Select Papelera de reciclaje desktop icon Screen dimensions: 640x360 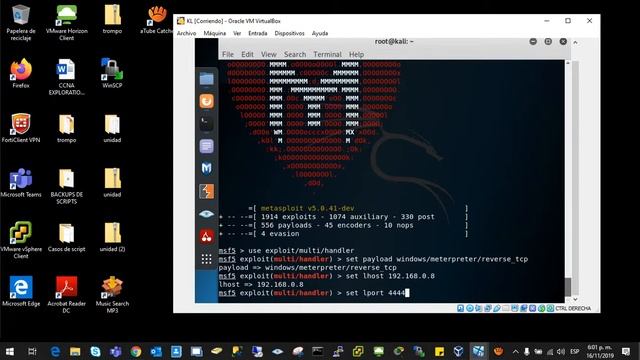click(x=21, y=22)
